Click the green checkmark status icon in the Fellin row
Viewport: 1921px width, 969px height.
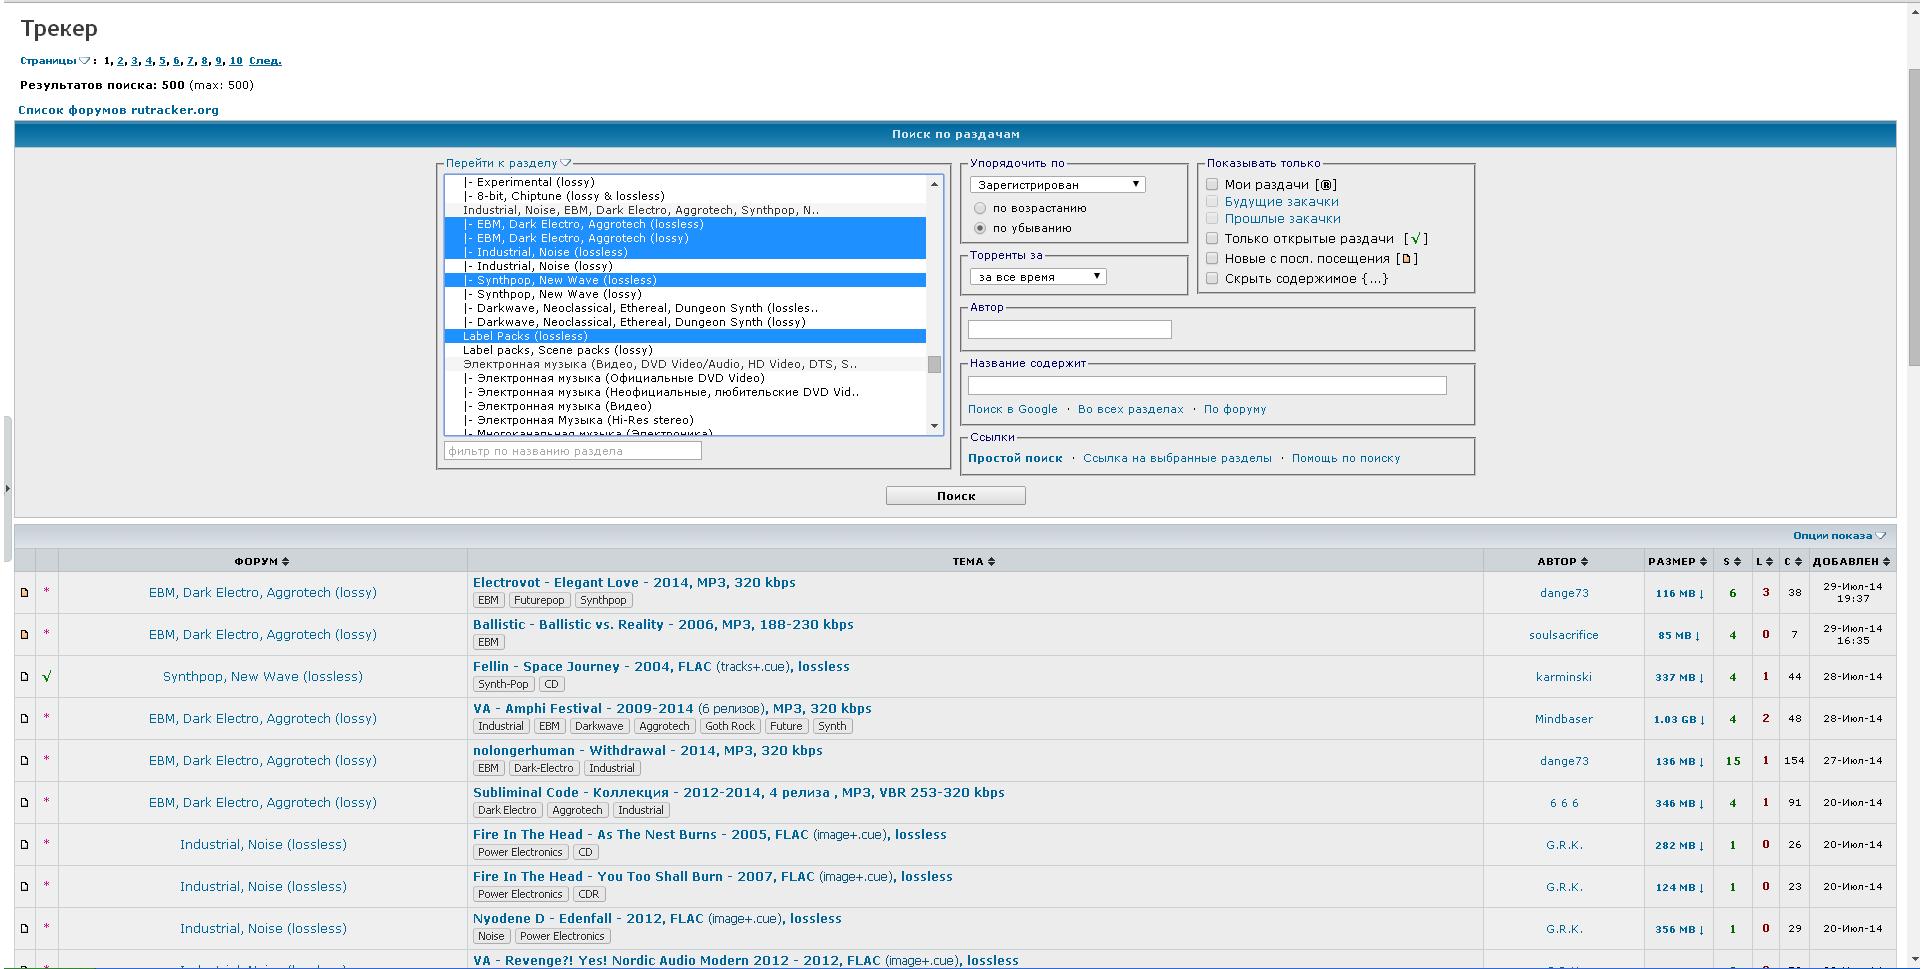point(47,677)
